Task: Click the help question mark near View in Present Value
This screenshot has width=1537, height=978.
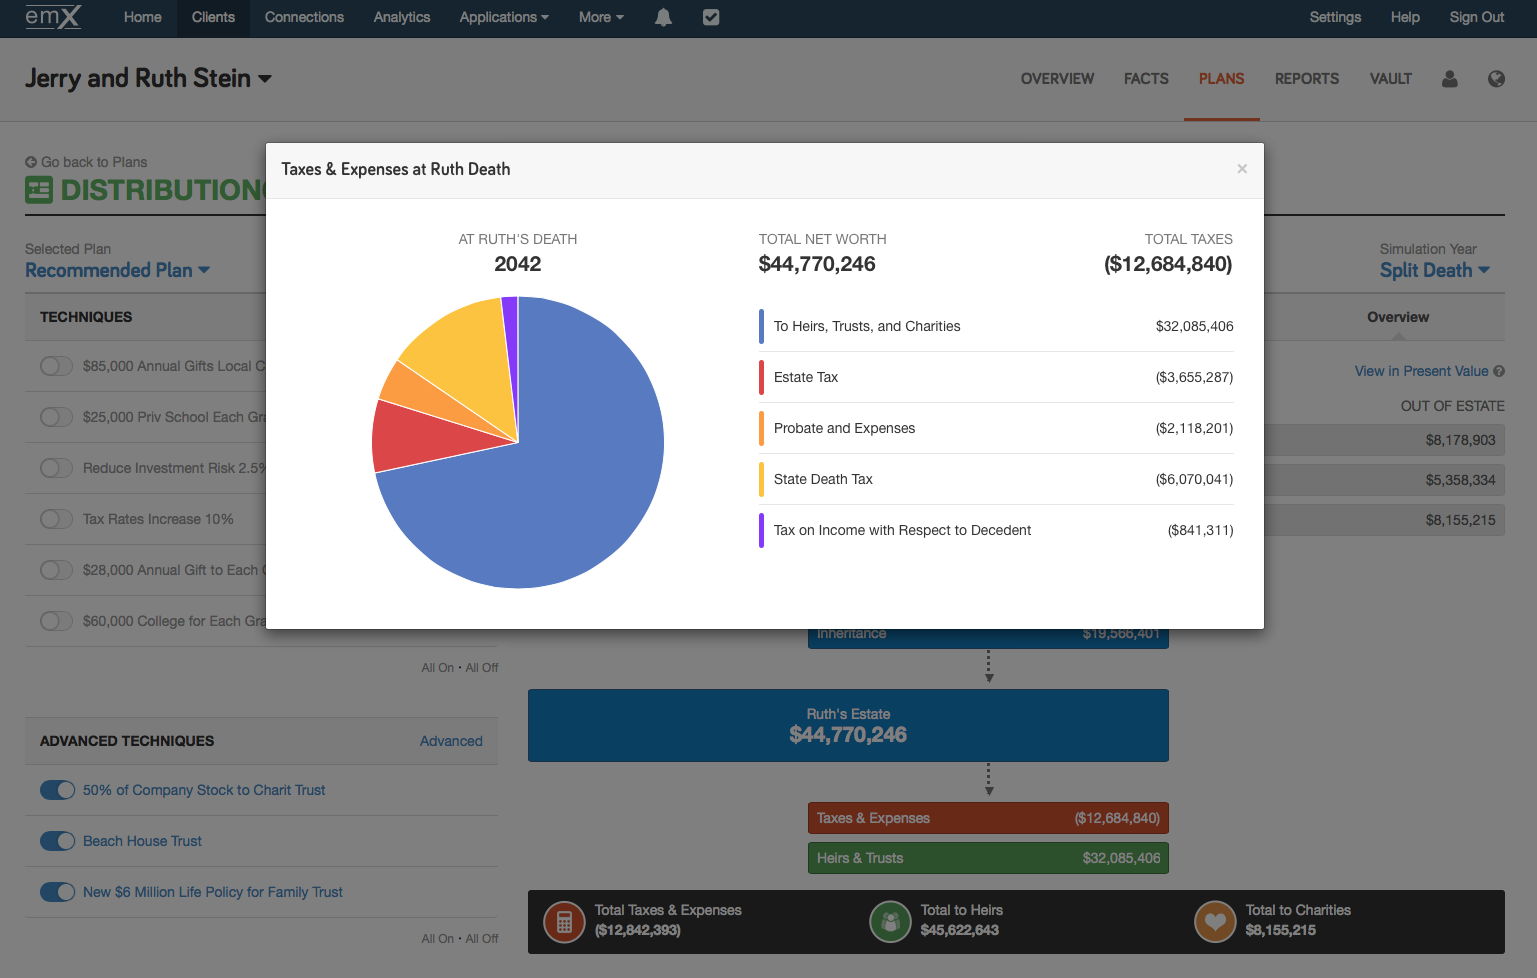Action: (1500, 371)
